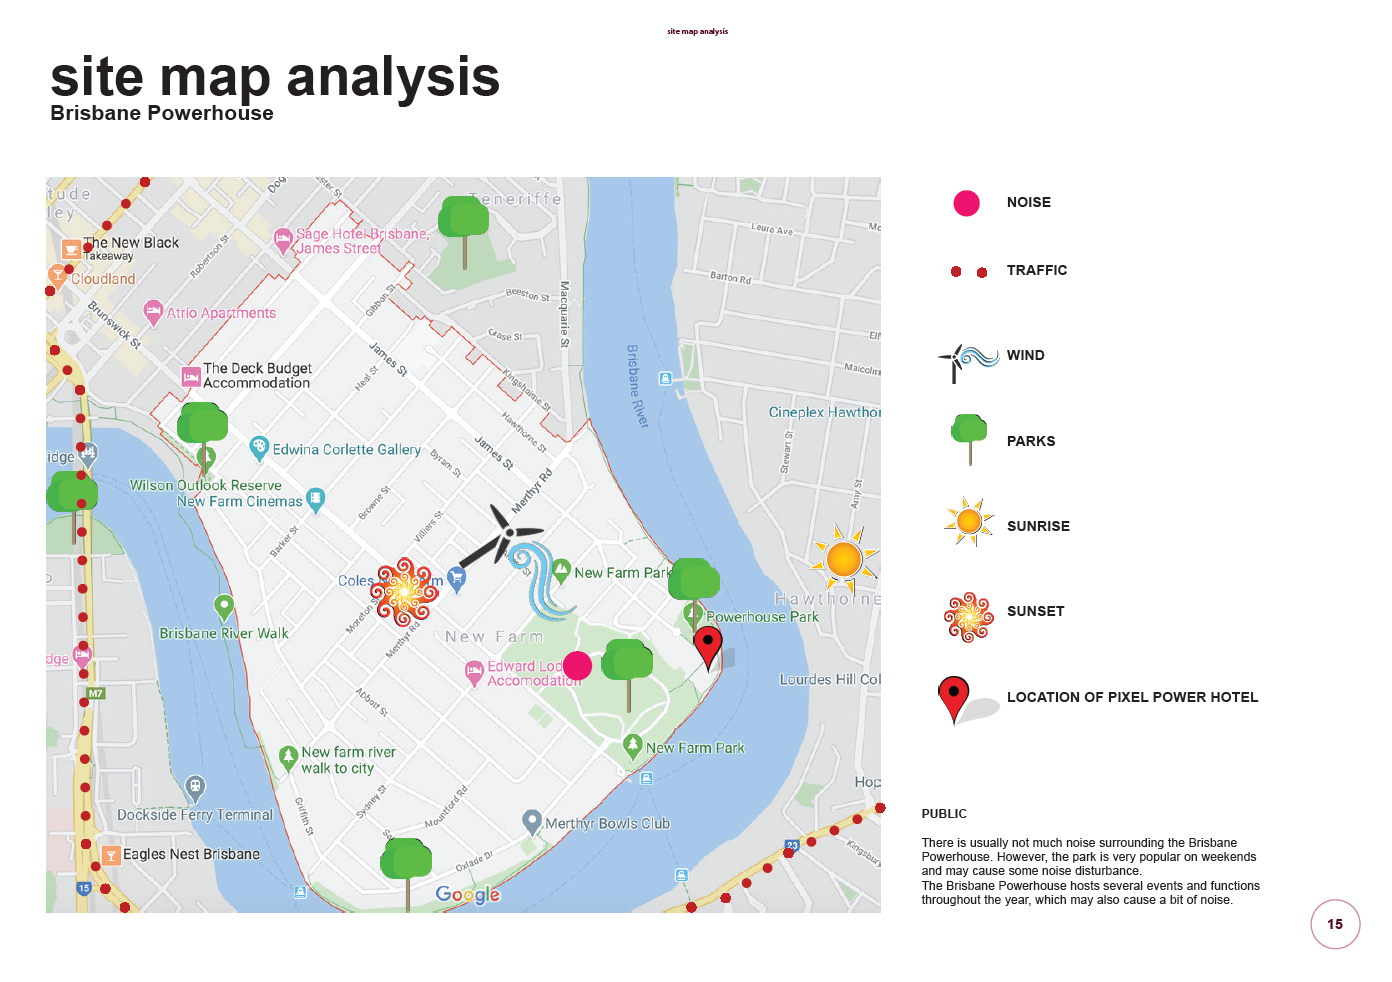1392x982 pixels.
Task: Click the 'Brisbane Powerhouse' subtitle
Action: pos(162,113)
